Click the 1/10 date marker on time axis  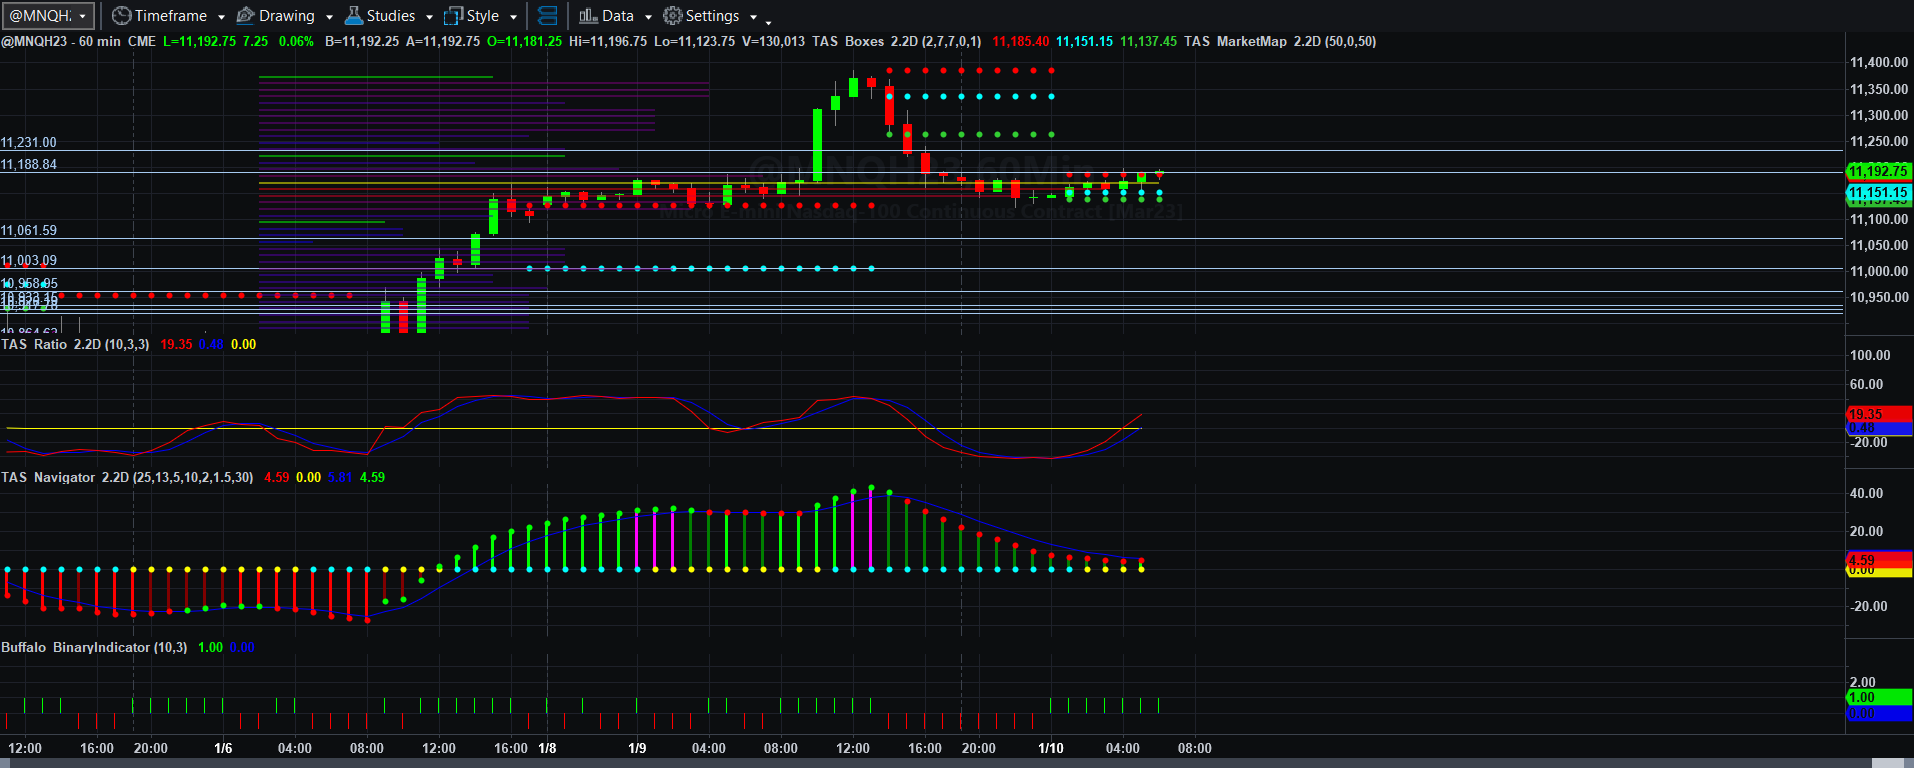(1050, 748)
